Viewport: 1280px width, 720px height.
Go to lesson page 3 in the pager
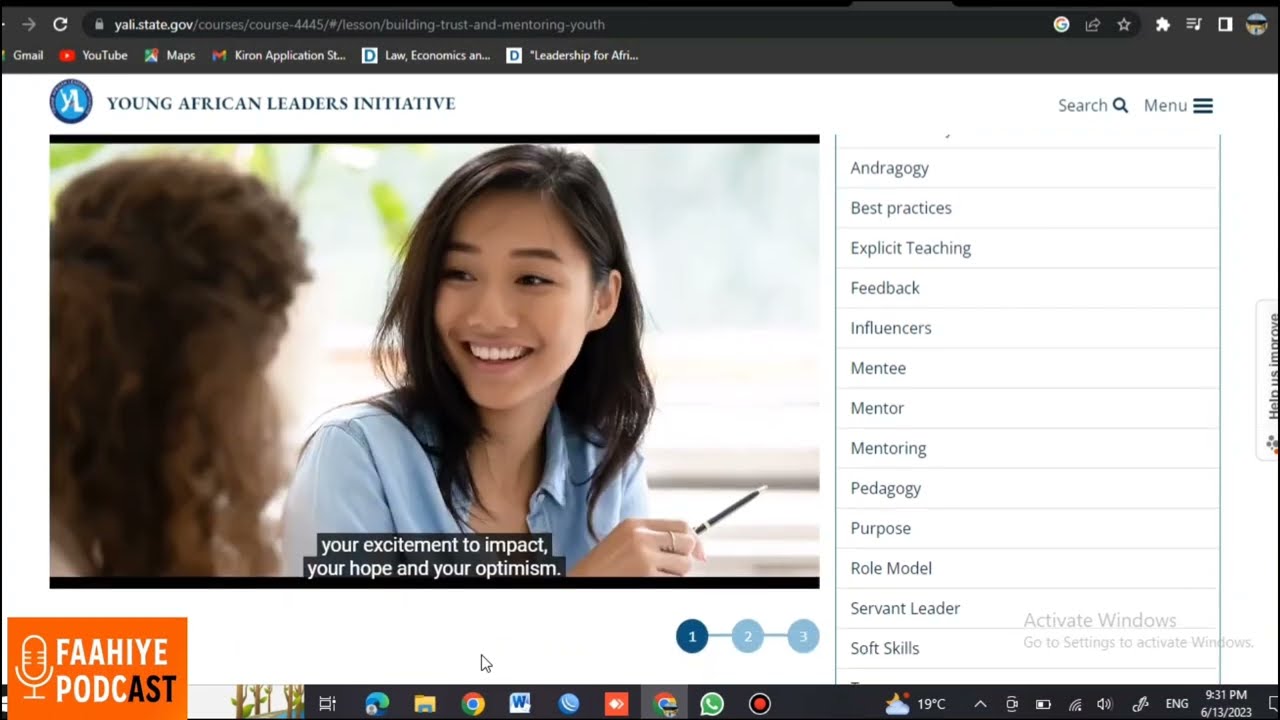(x=803, y=636)
